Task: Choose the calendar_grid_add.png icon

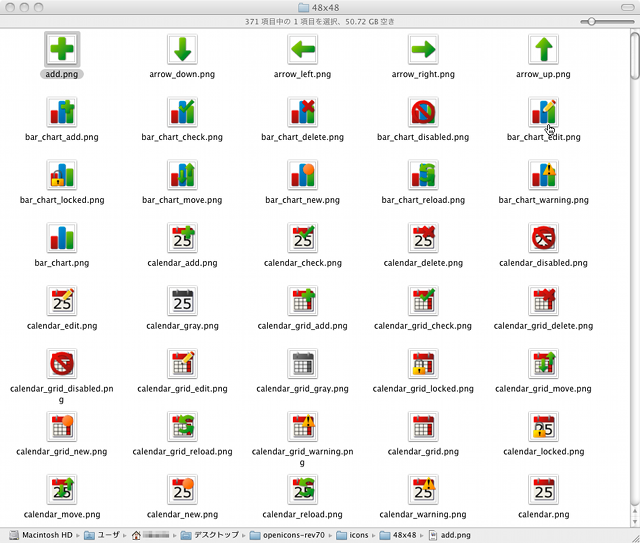Action: click(302, 301)
